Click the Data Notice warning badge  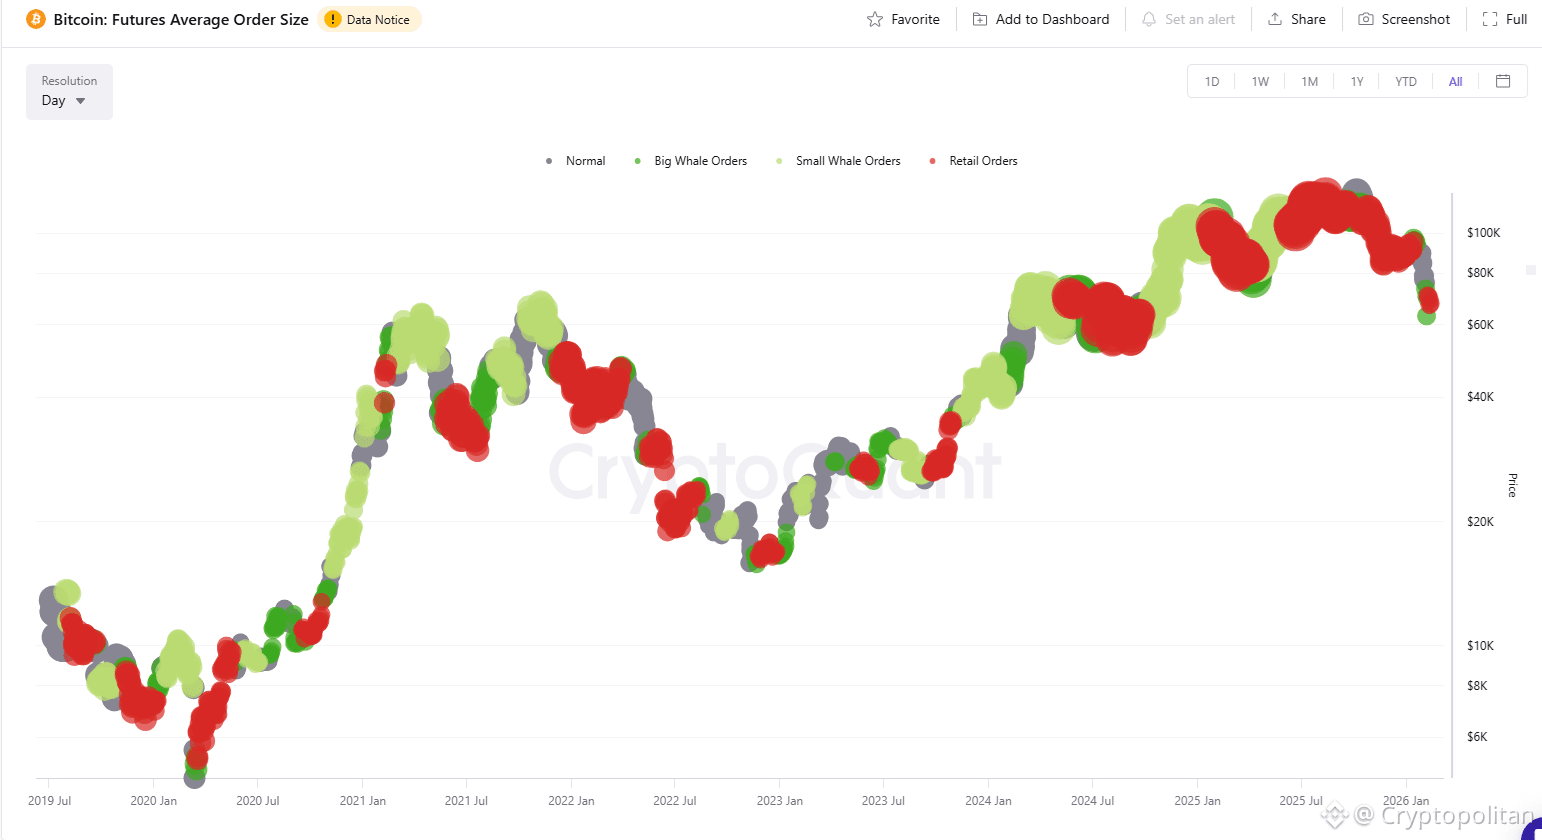coord(369,18)
